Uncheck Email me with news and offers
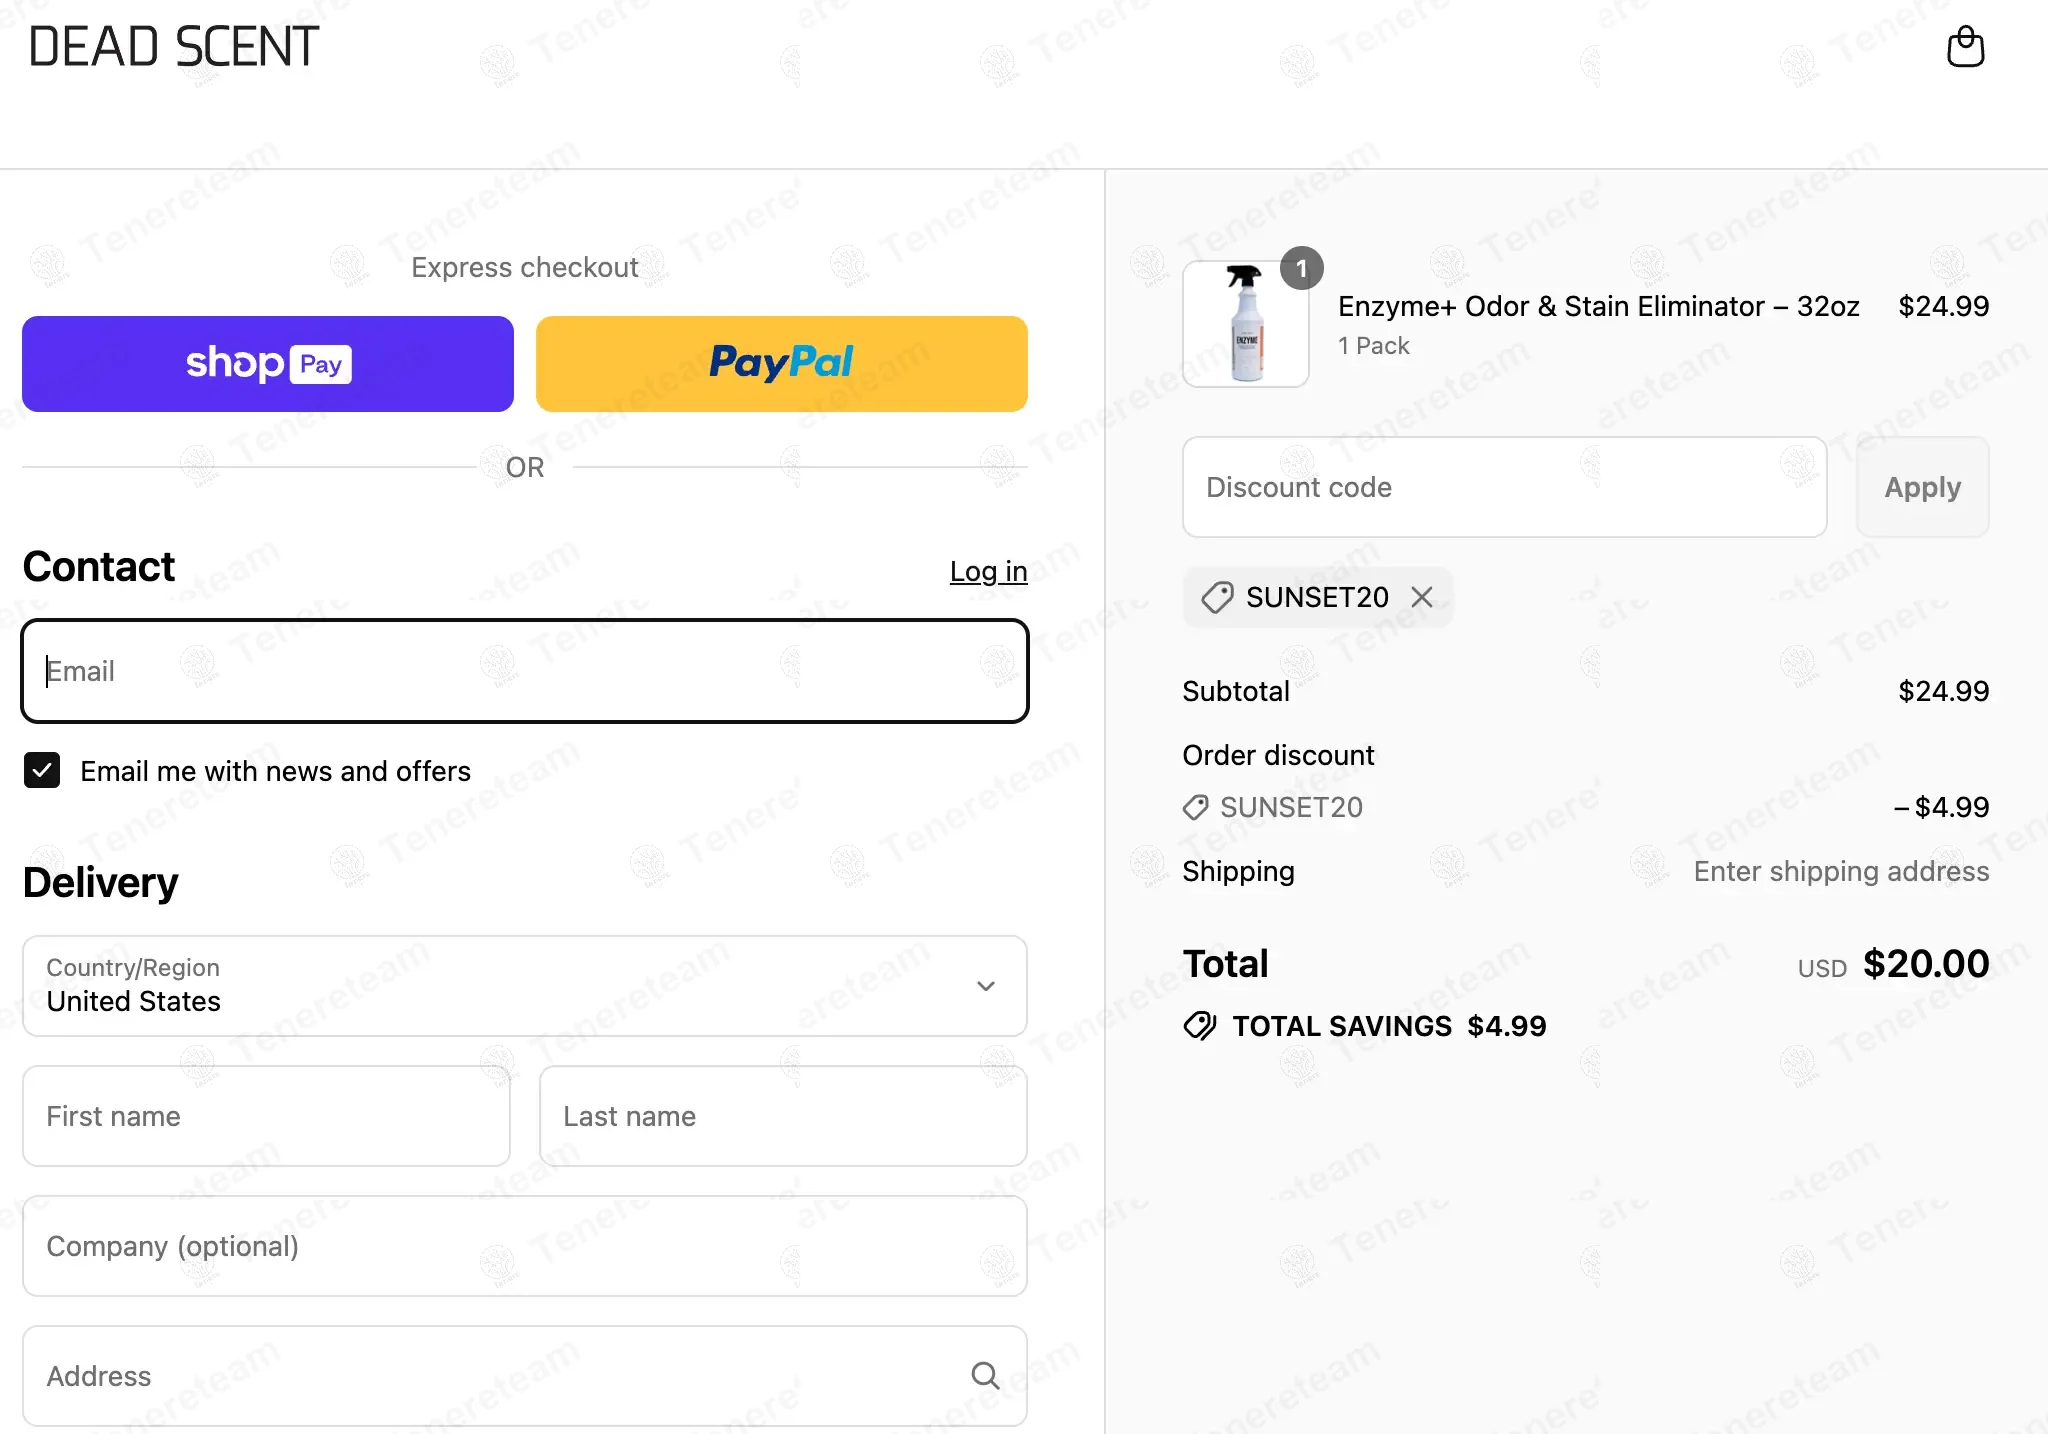The image size is (2048, 1434). pos(42,770)
